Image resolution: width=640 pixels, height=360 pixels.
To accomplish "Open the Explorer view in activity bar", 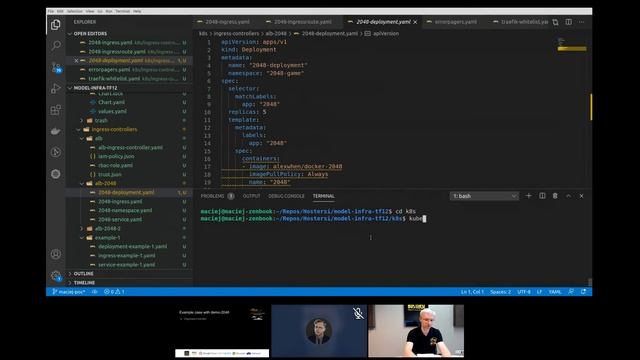I will (x=56, y=25).
